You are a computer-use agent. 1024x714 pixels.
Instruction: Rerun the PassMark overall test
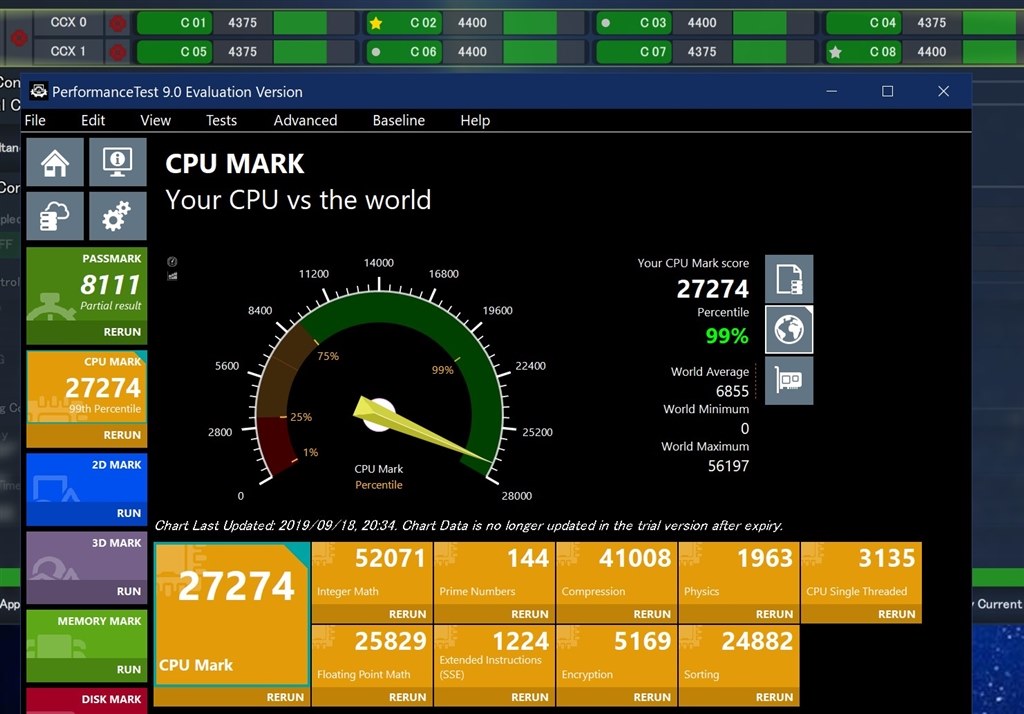(122, 332)
